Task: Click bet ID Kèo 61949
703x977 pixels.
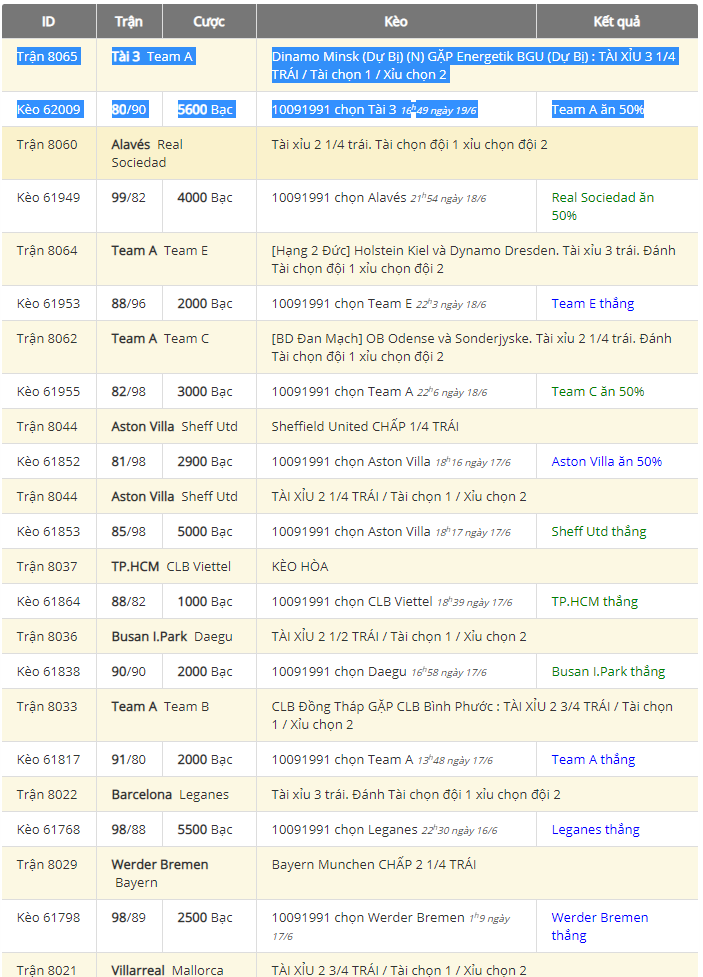Action: pyautogui.click(x=49, y=197)
